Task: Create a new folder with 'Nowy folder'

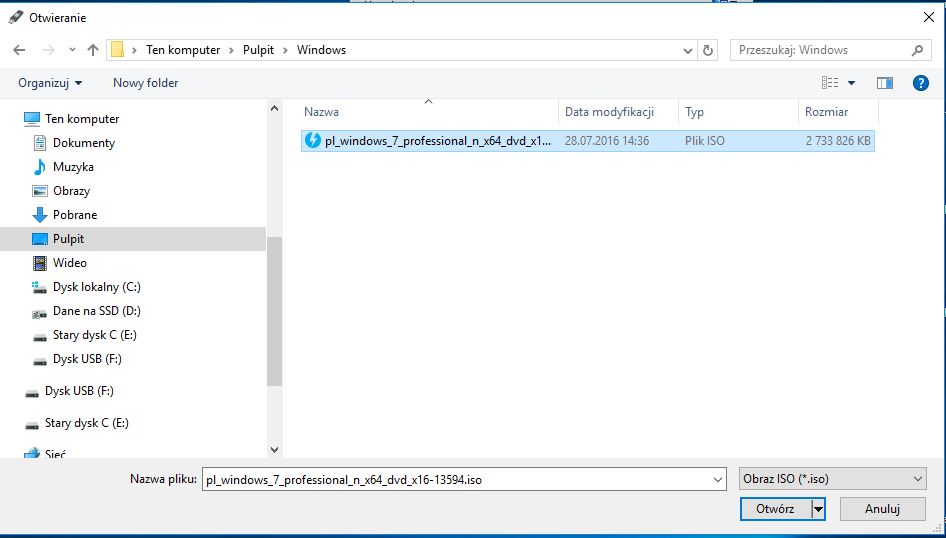Action: [145, 83]
